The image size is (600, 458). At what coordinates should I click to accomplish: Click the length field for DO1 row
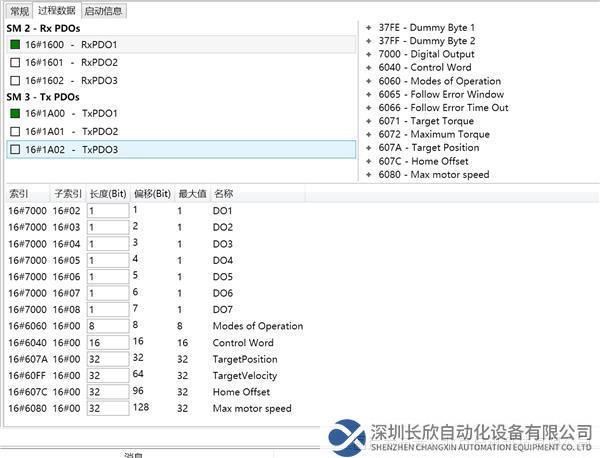(107, 211)
